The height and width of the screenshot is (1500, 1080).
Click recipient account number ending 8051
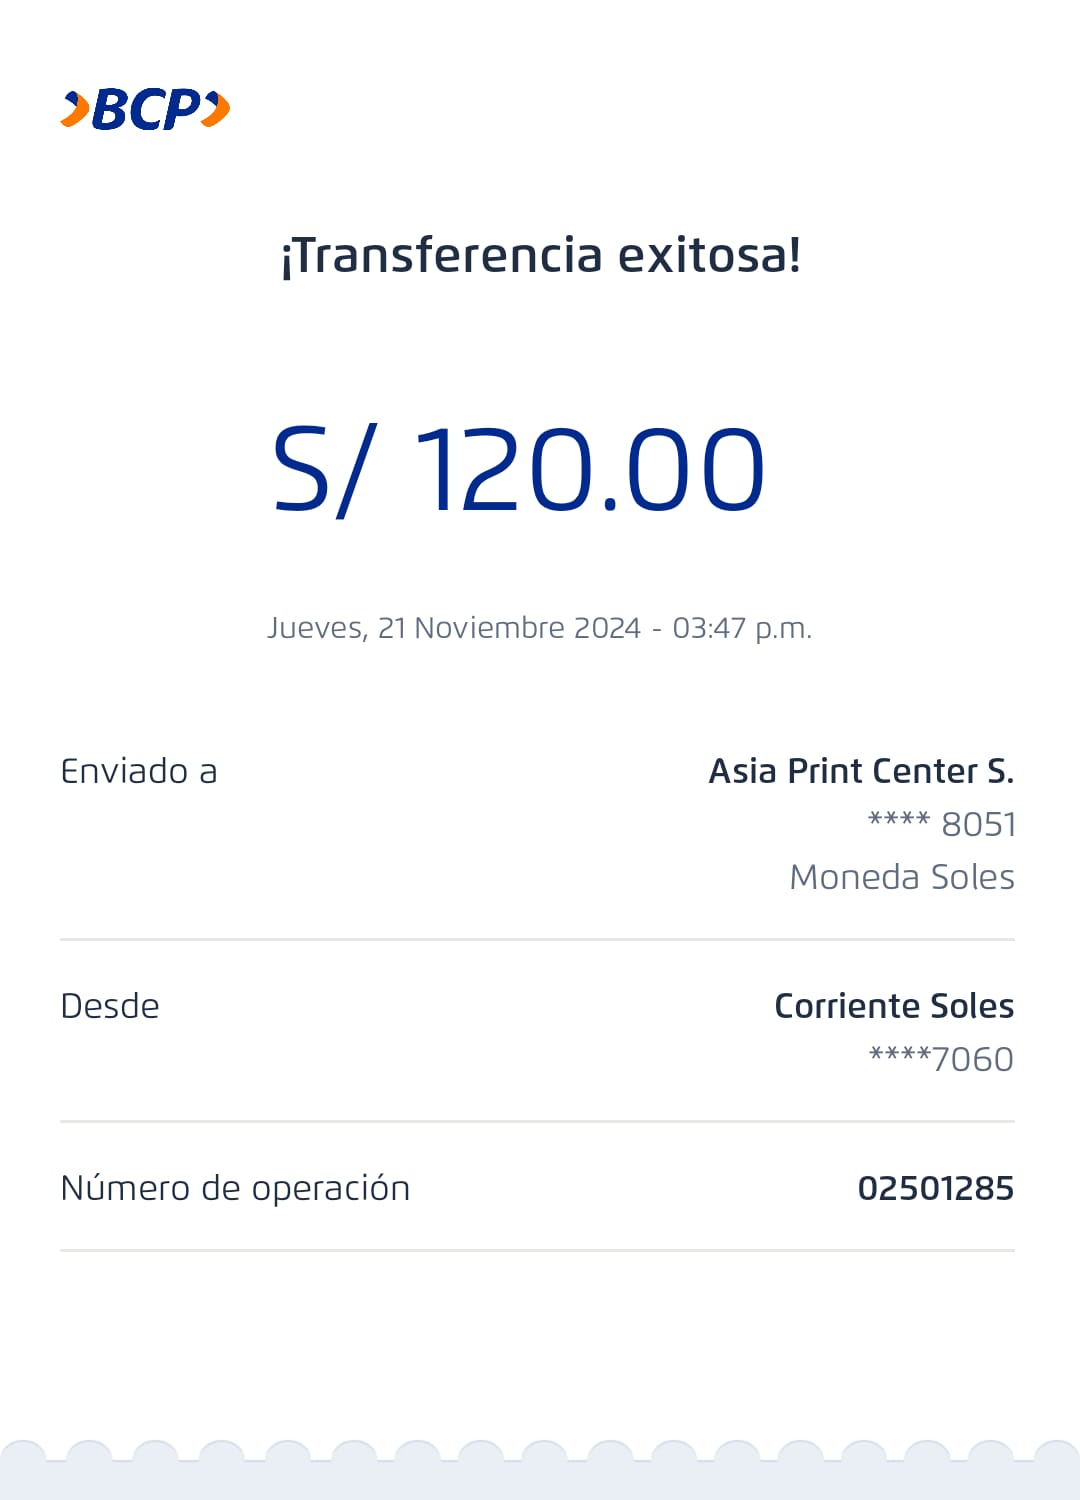pyautogui.click(x=941, y=824)
